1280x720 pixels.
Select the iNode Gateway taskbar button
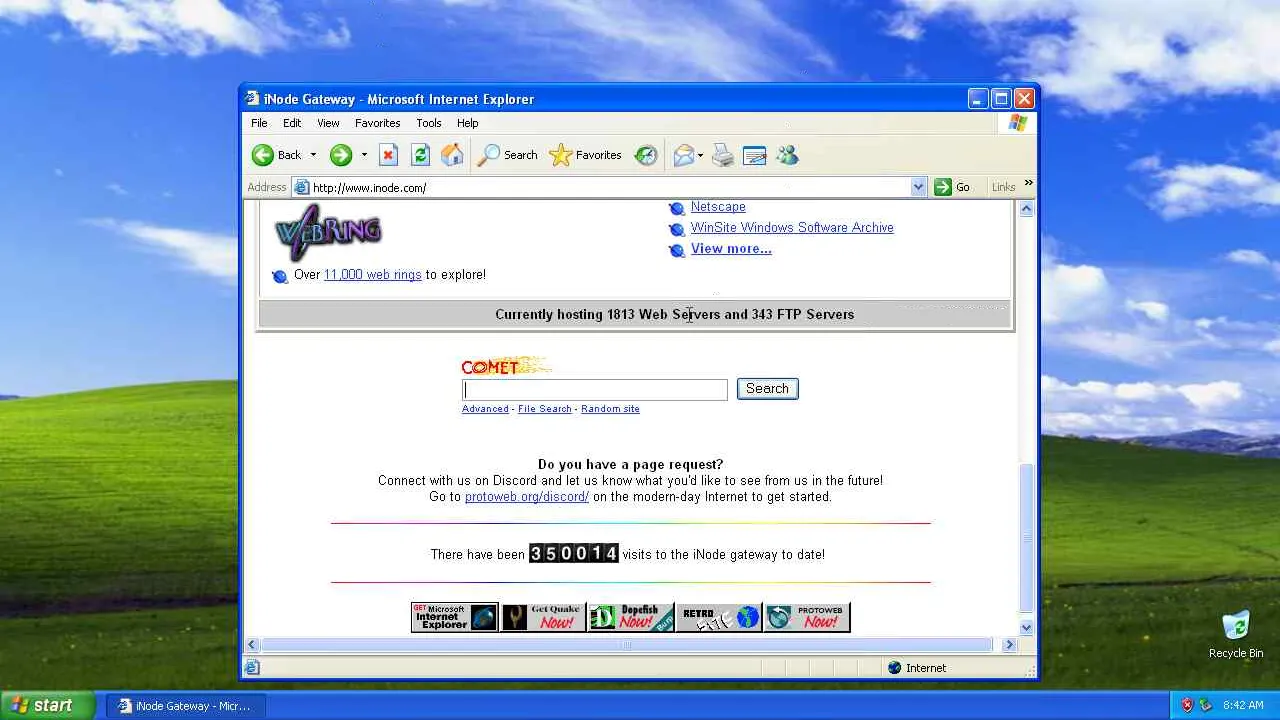186,706
